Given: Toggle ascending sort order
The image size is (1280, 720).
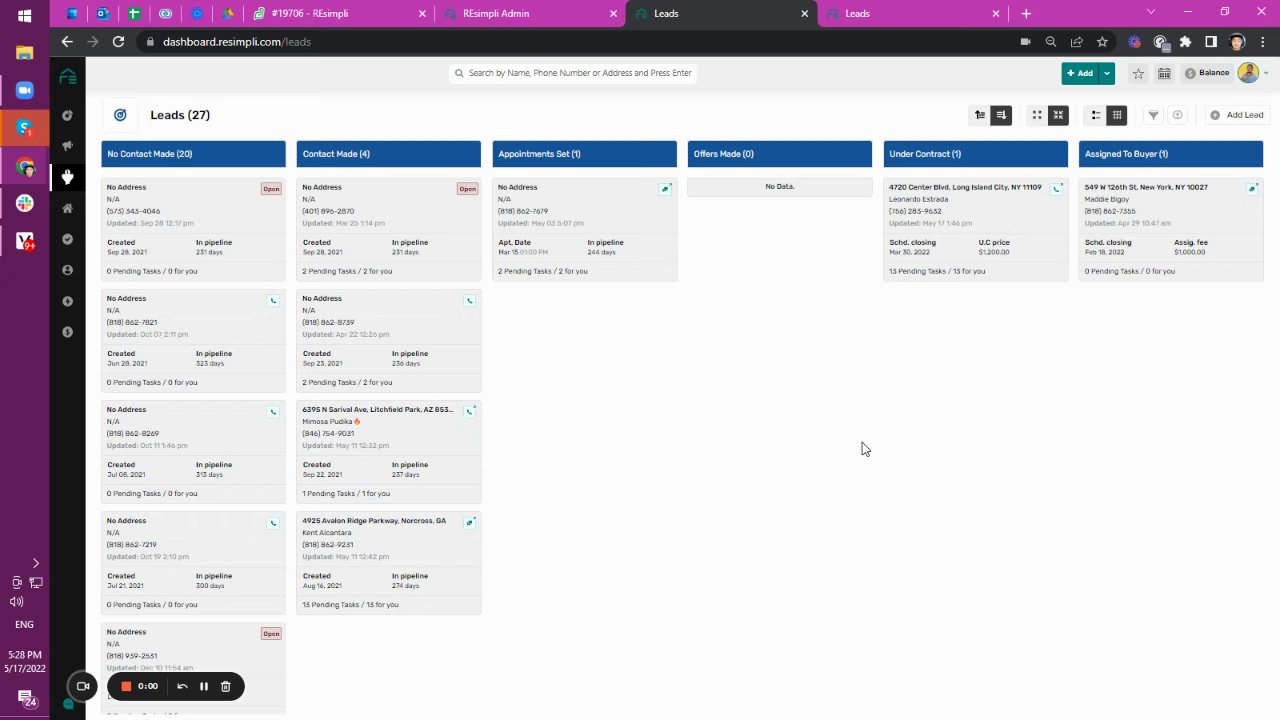Looking at the screenshot, I should [980, 115].
